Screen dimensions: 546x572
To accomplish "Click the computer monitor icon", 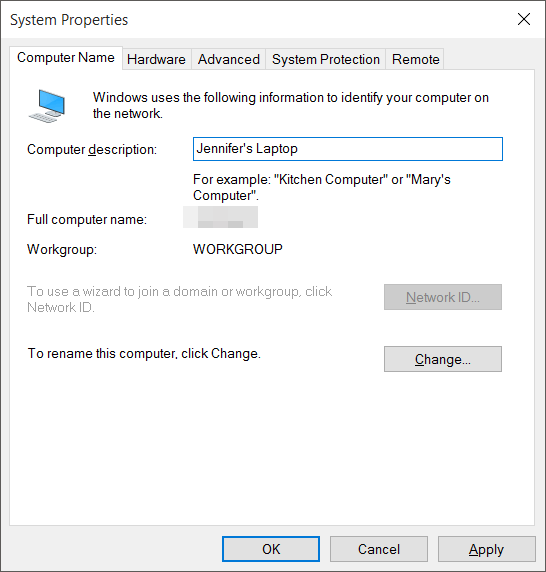I will 47,106.
